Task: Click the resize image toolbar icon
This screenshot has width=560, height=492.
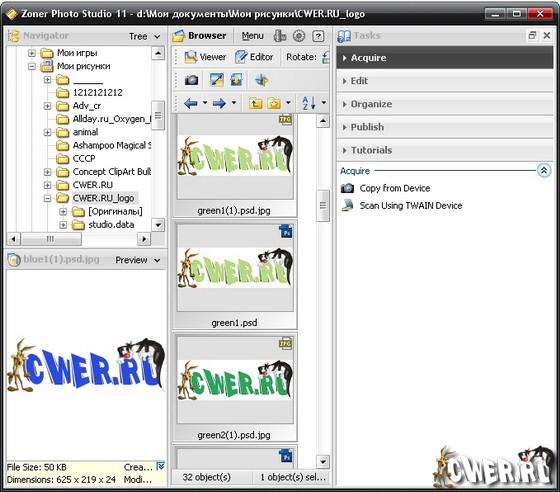Action: [217, 80]
